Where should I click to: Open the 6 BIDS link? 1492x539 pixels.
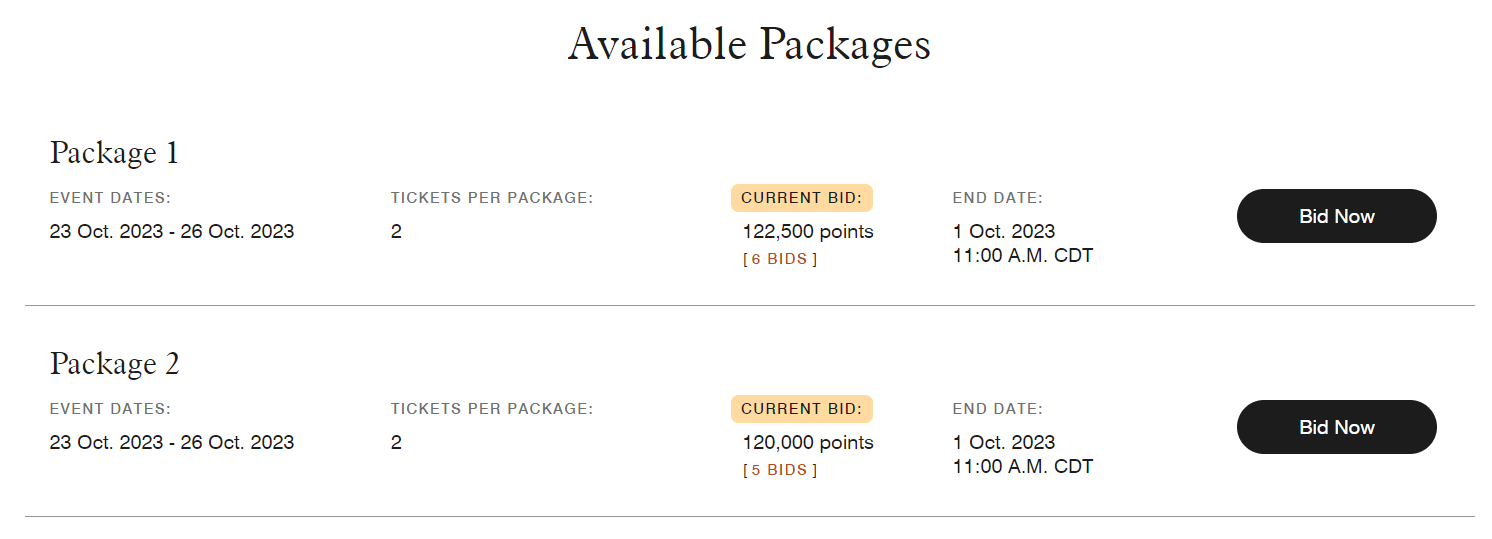click(780, 259)
